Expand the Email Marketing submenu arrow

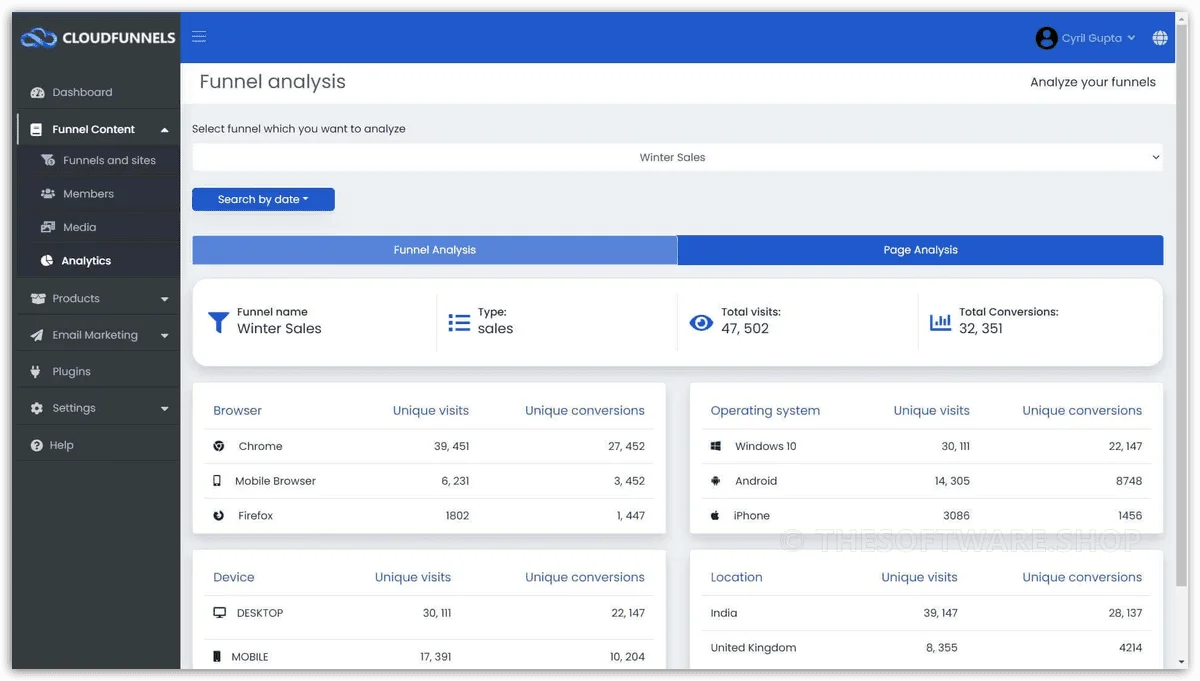(164, 336)
